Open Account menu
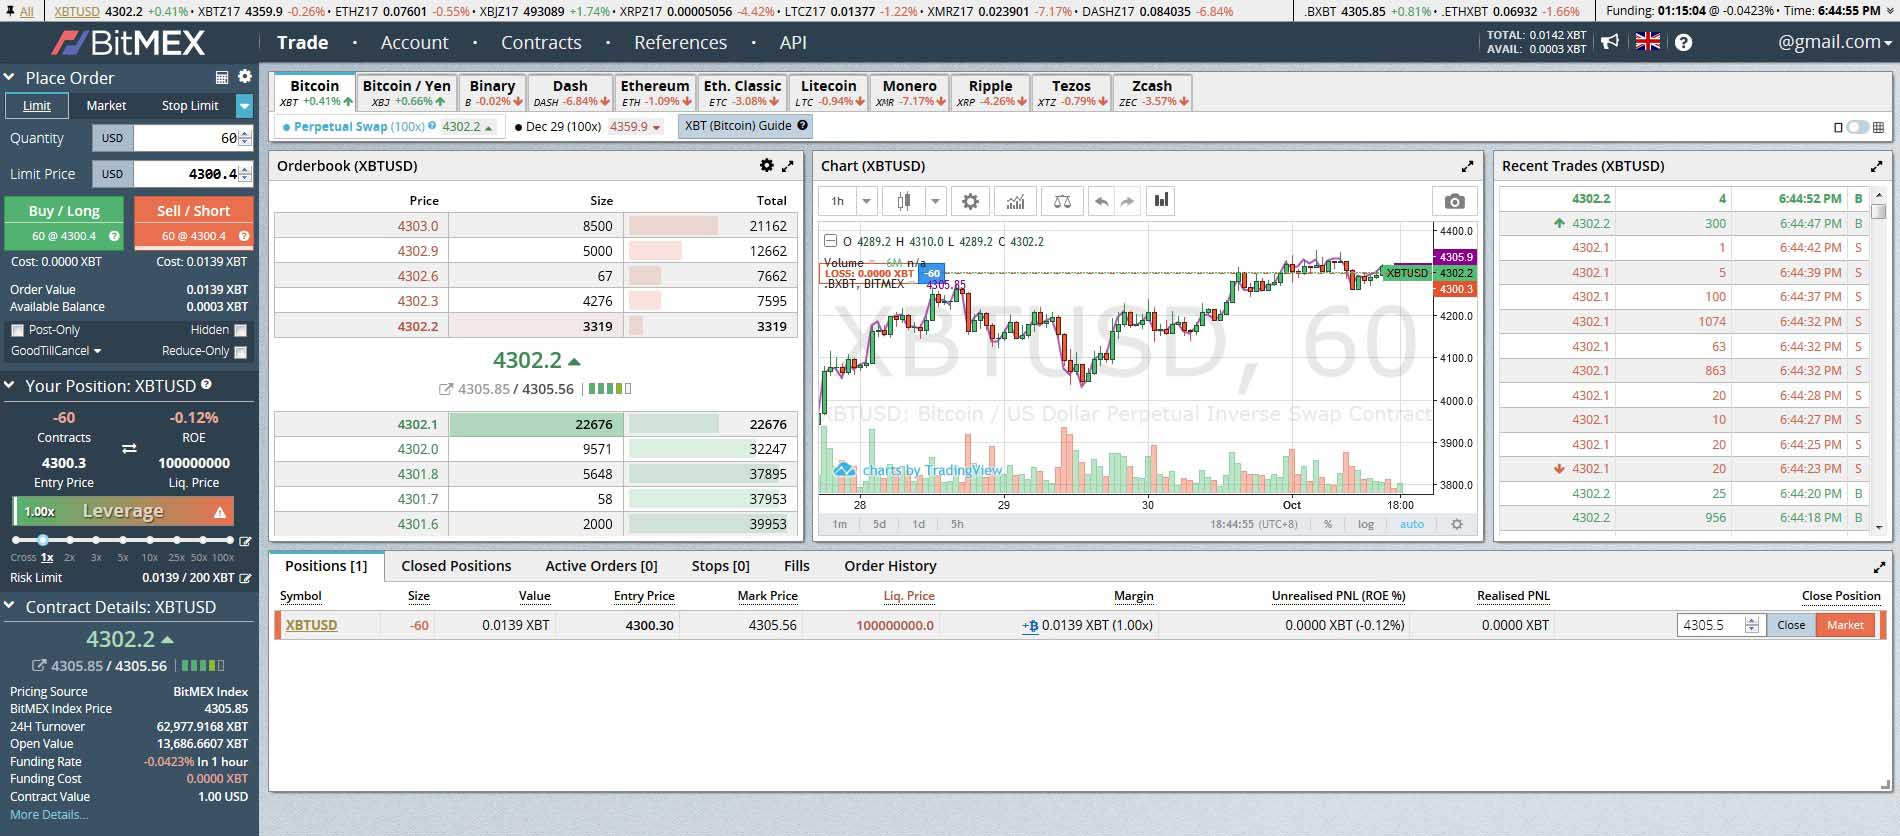This screenshot has height=836, width=1900. (x=414, y=43)
